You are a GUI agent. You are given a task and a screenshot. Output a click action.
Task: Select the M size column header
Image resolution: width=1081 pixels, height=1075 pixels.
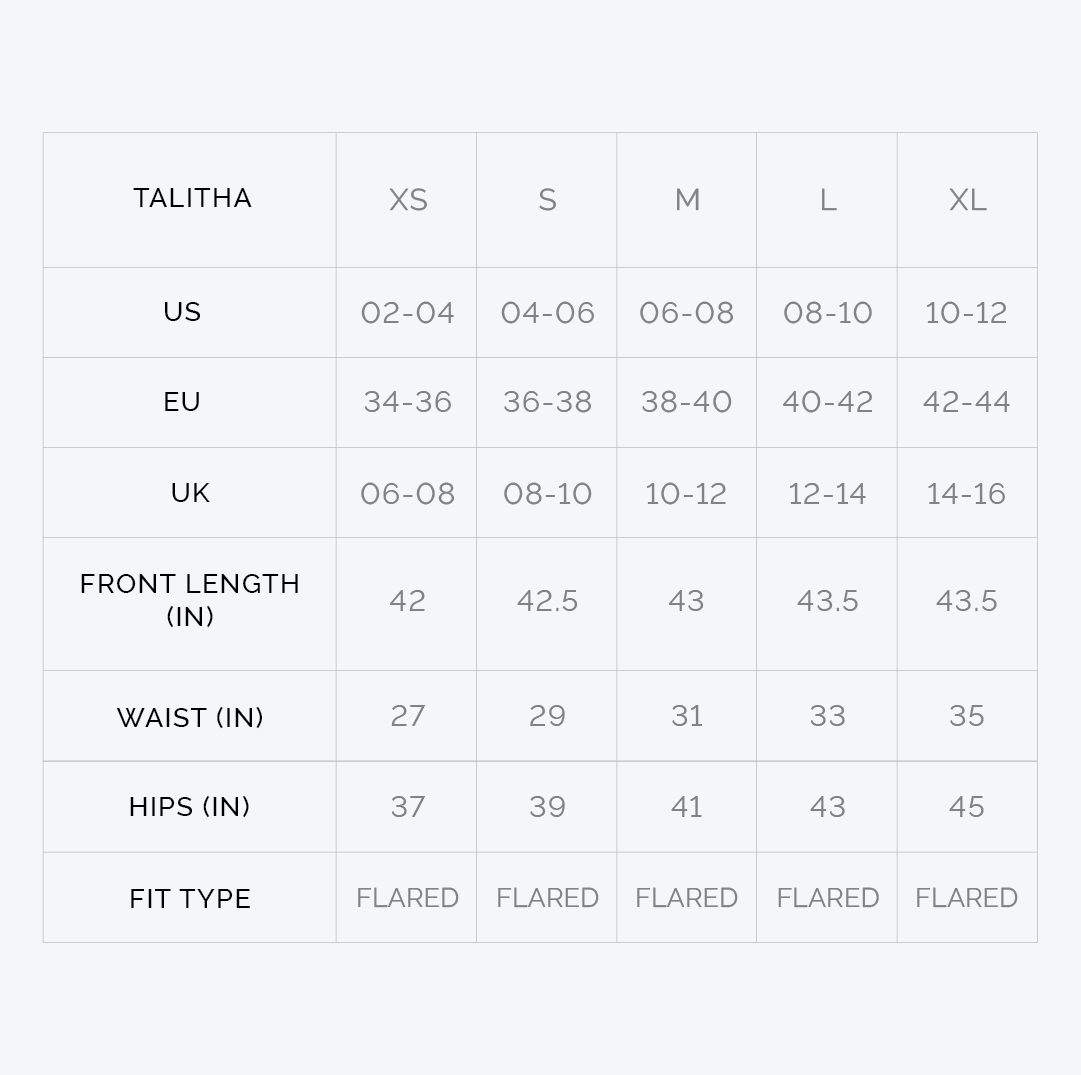tap(687, 200)
